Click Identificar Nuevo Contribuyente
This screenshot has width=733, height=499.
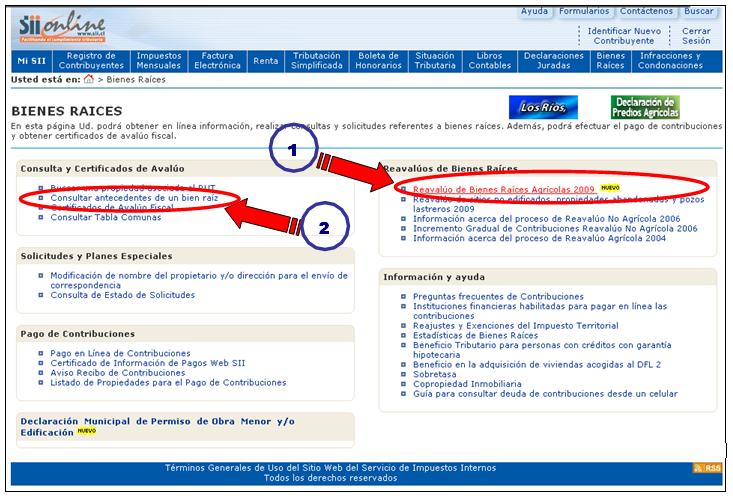coord(624,36)
